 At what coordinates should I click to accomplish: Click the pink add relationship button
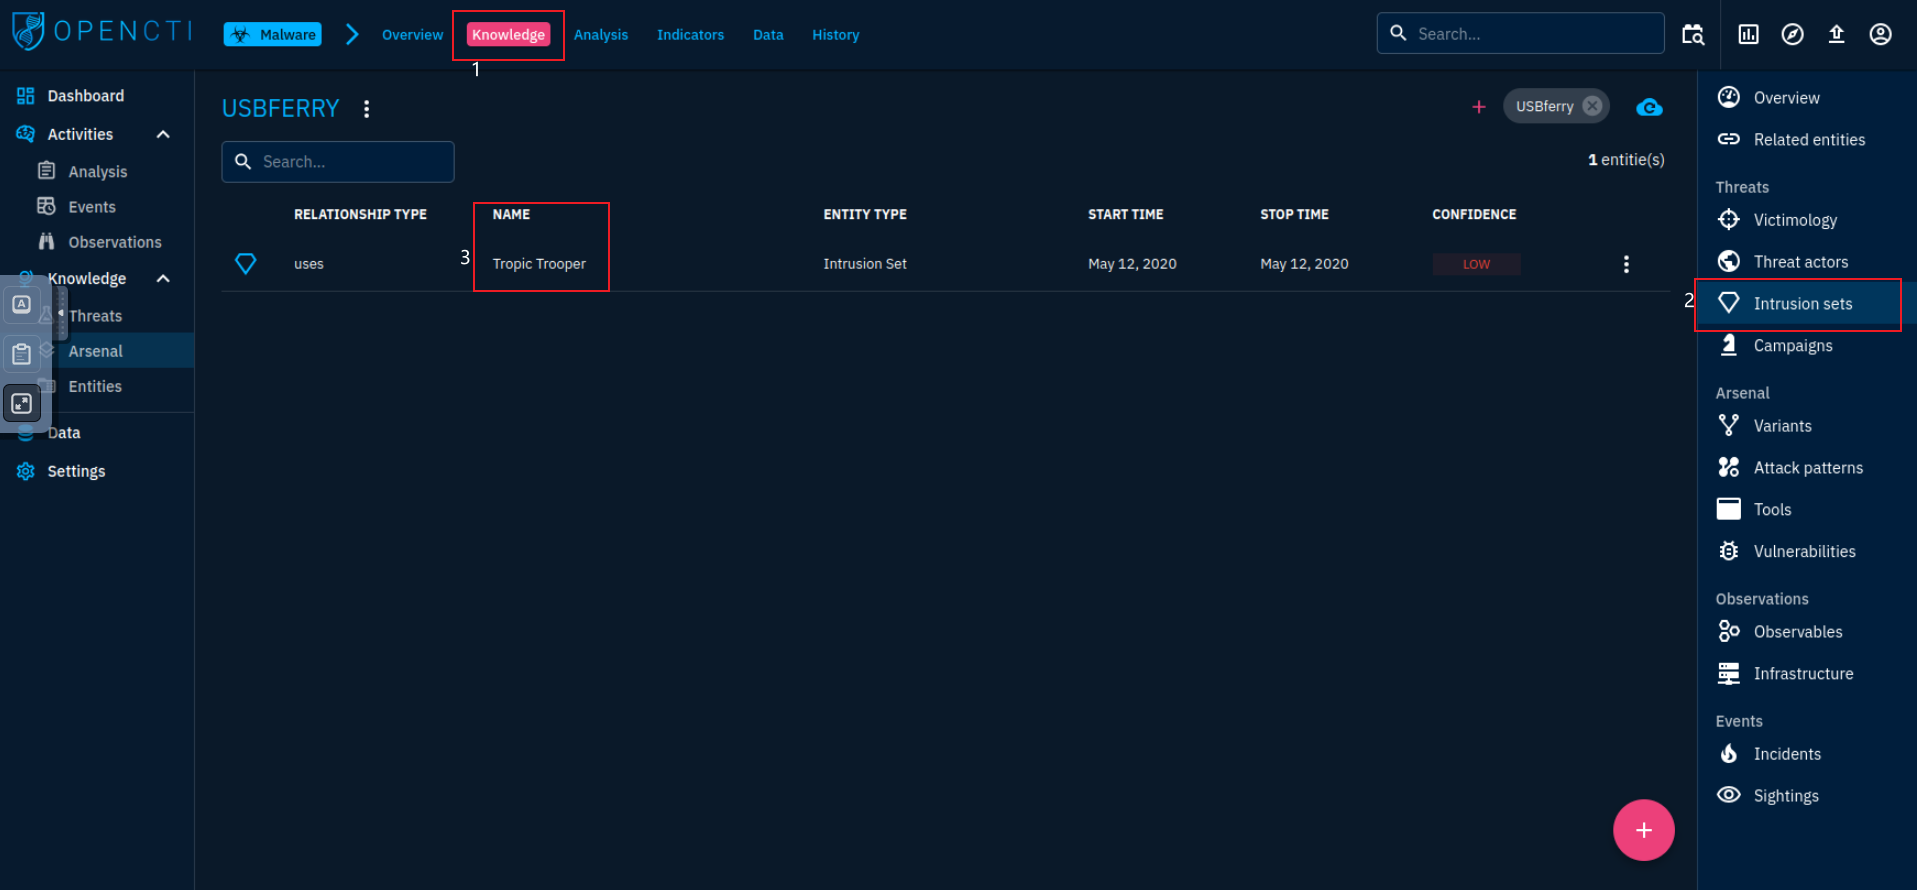(x=1643, y=830)
